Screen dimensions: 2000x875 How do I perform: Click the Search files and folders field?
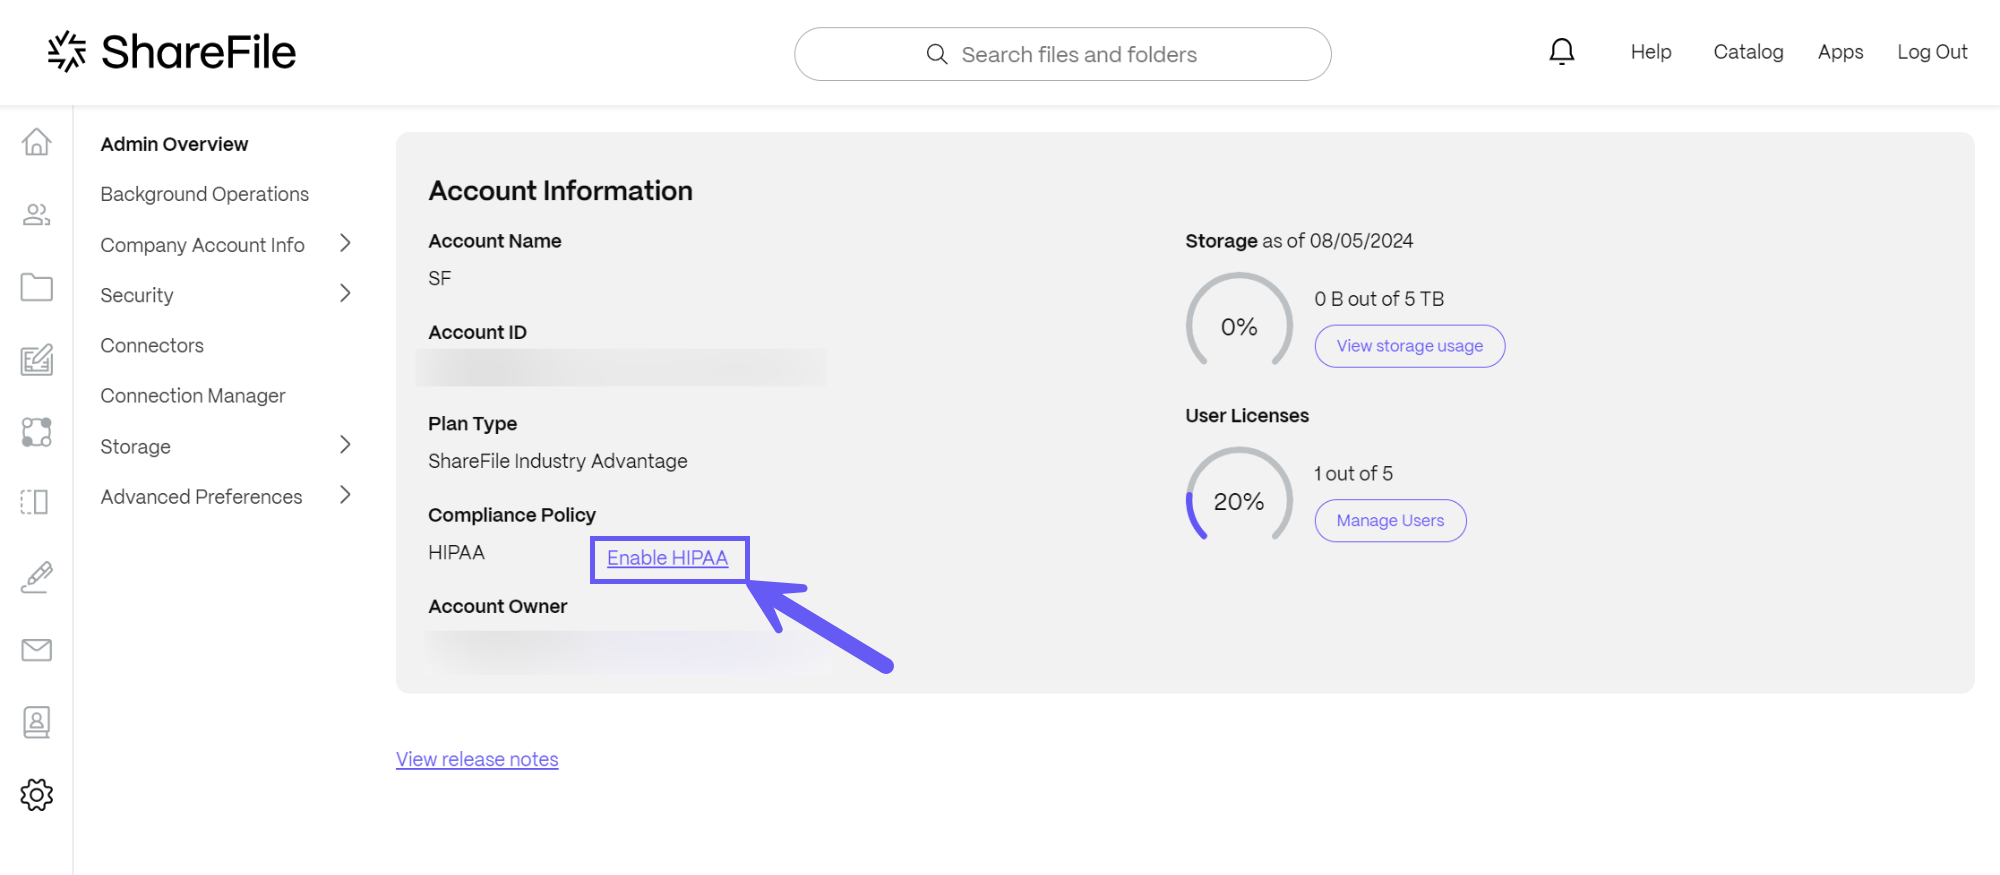click(1062, 54)
